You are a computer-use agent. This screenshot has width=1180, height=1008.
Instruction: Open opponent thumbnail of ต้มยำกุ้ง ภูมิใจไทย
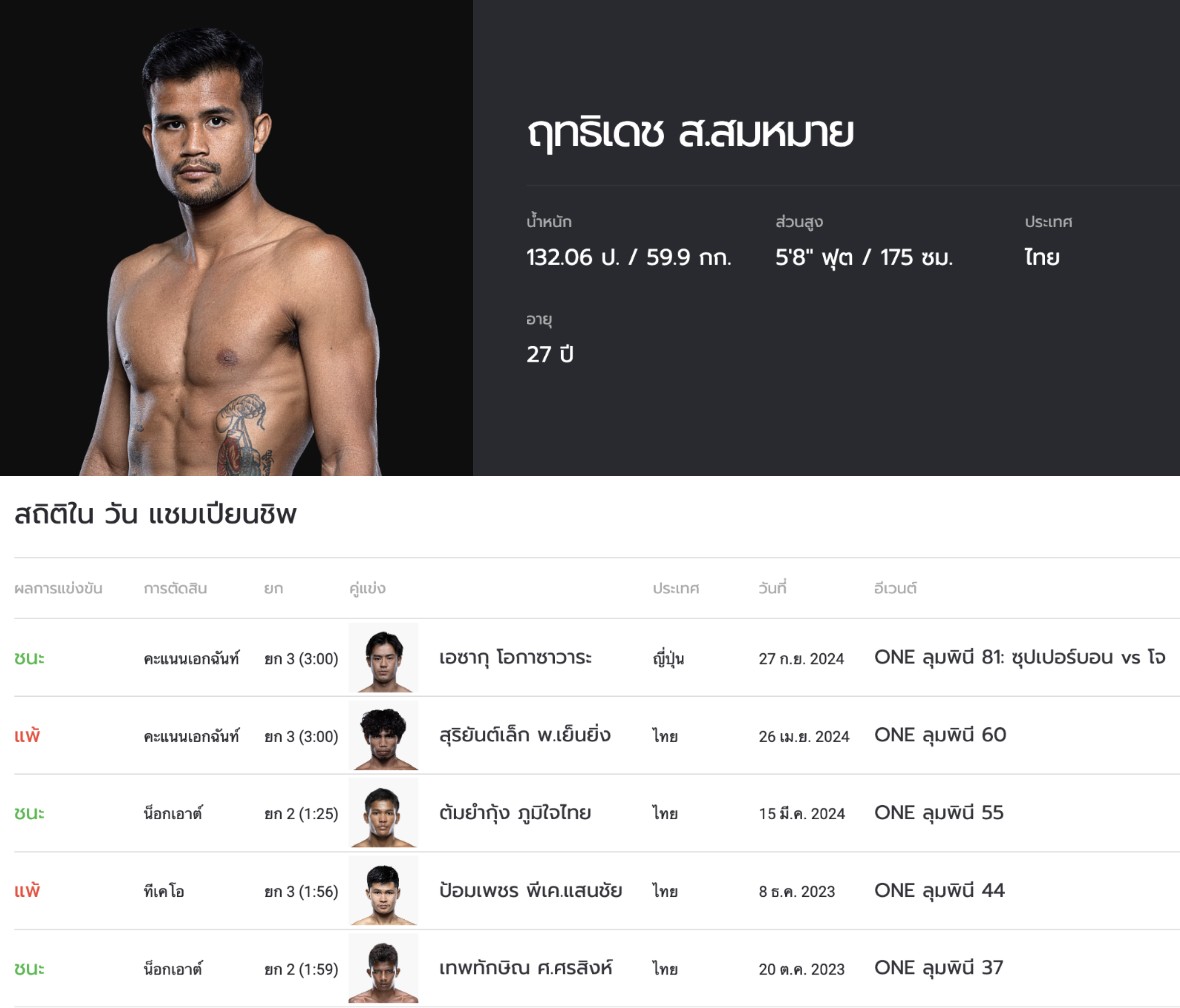pos(384,813)
